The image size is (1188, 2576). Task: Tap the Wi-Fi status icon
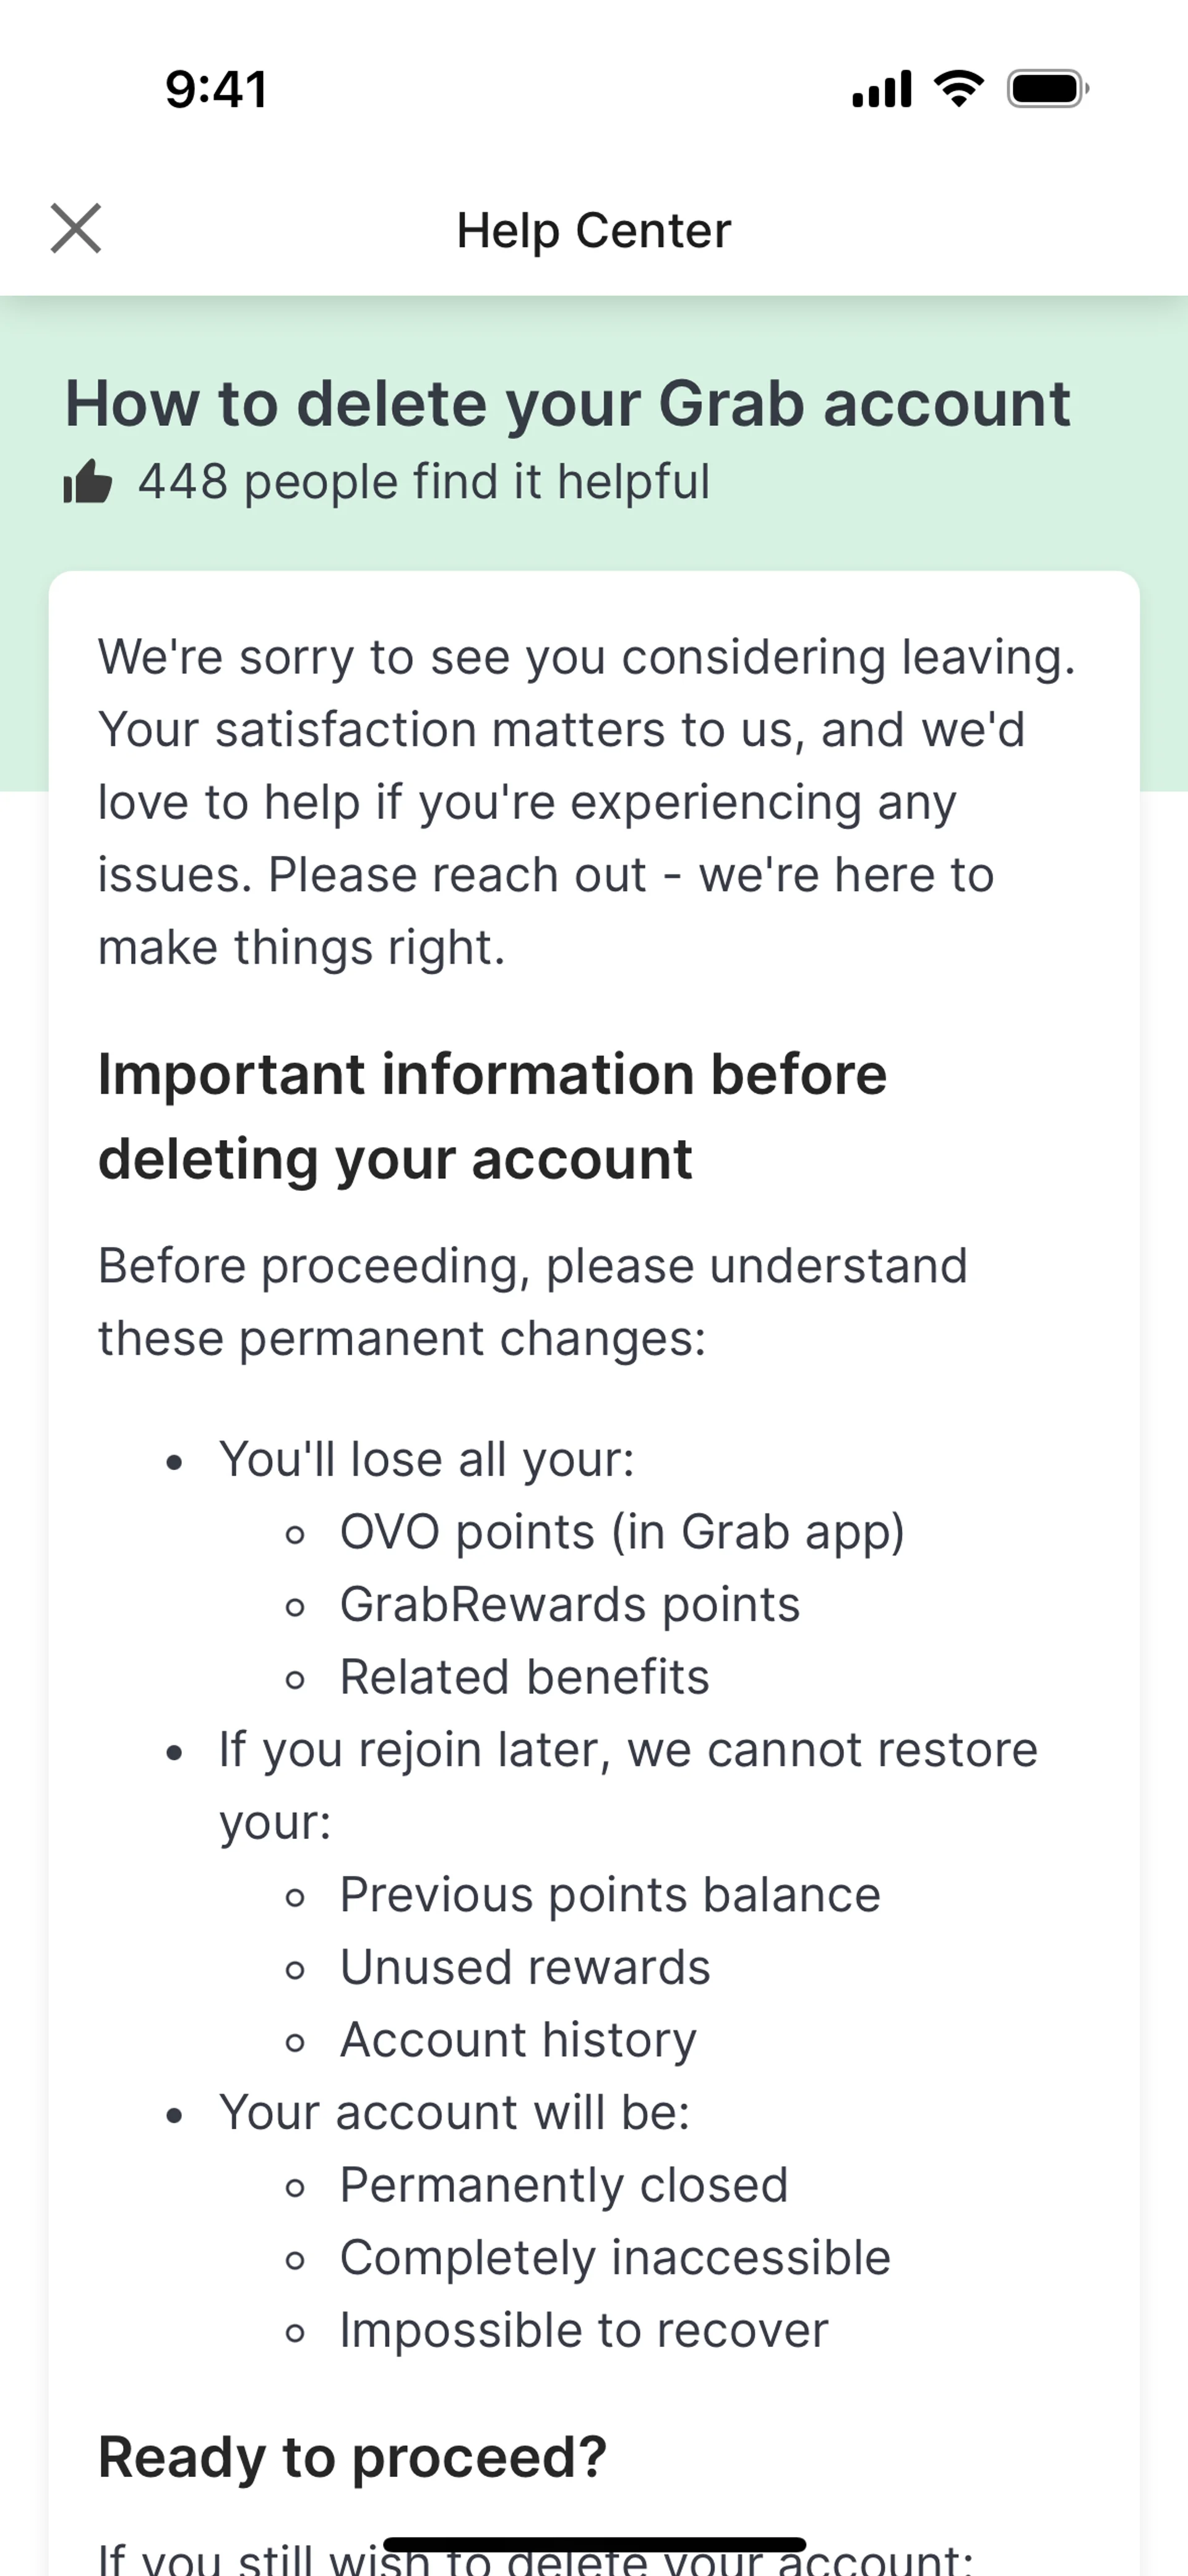pos(958,89)
